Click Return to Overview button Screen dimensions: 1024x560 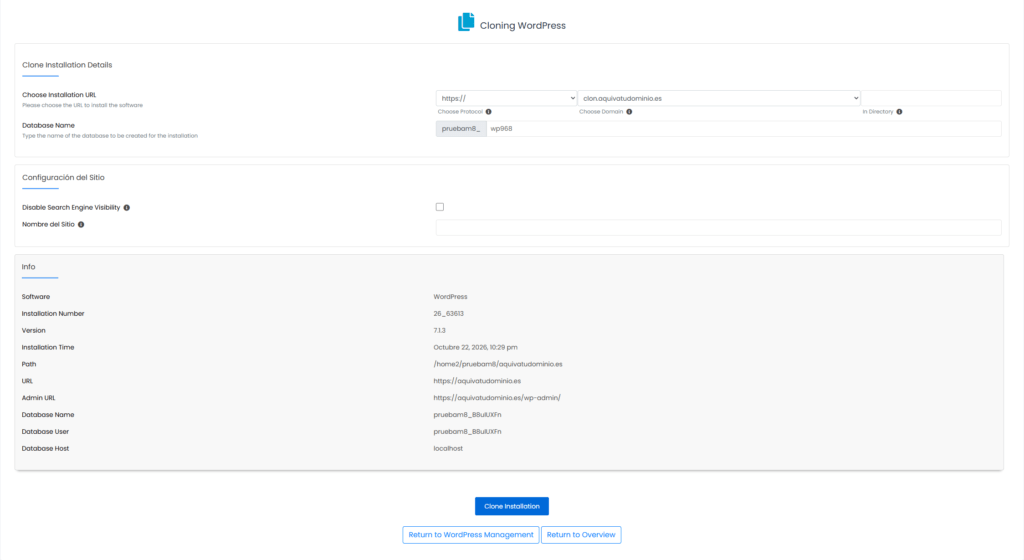point(581,535)
